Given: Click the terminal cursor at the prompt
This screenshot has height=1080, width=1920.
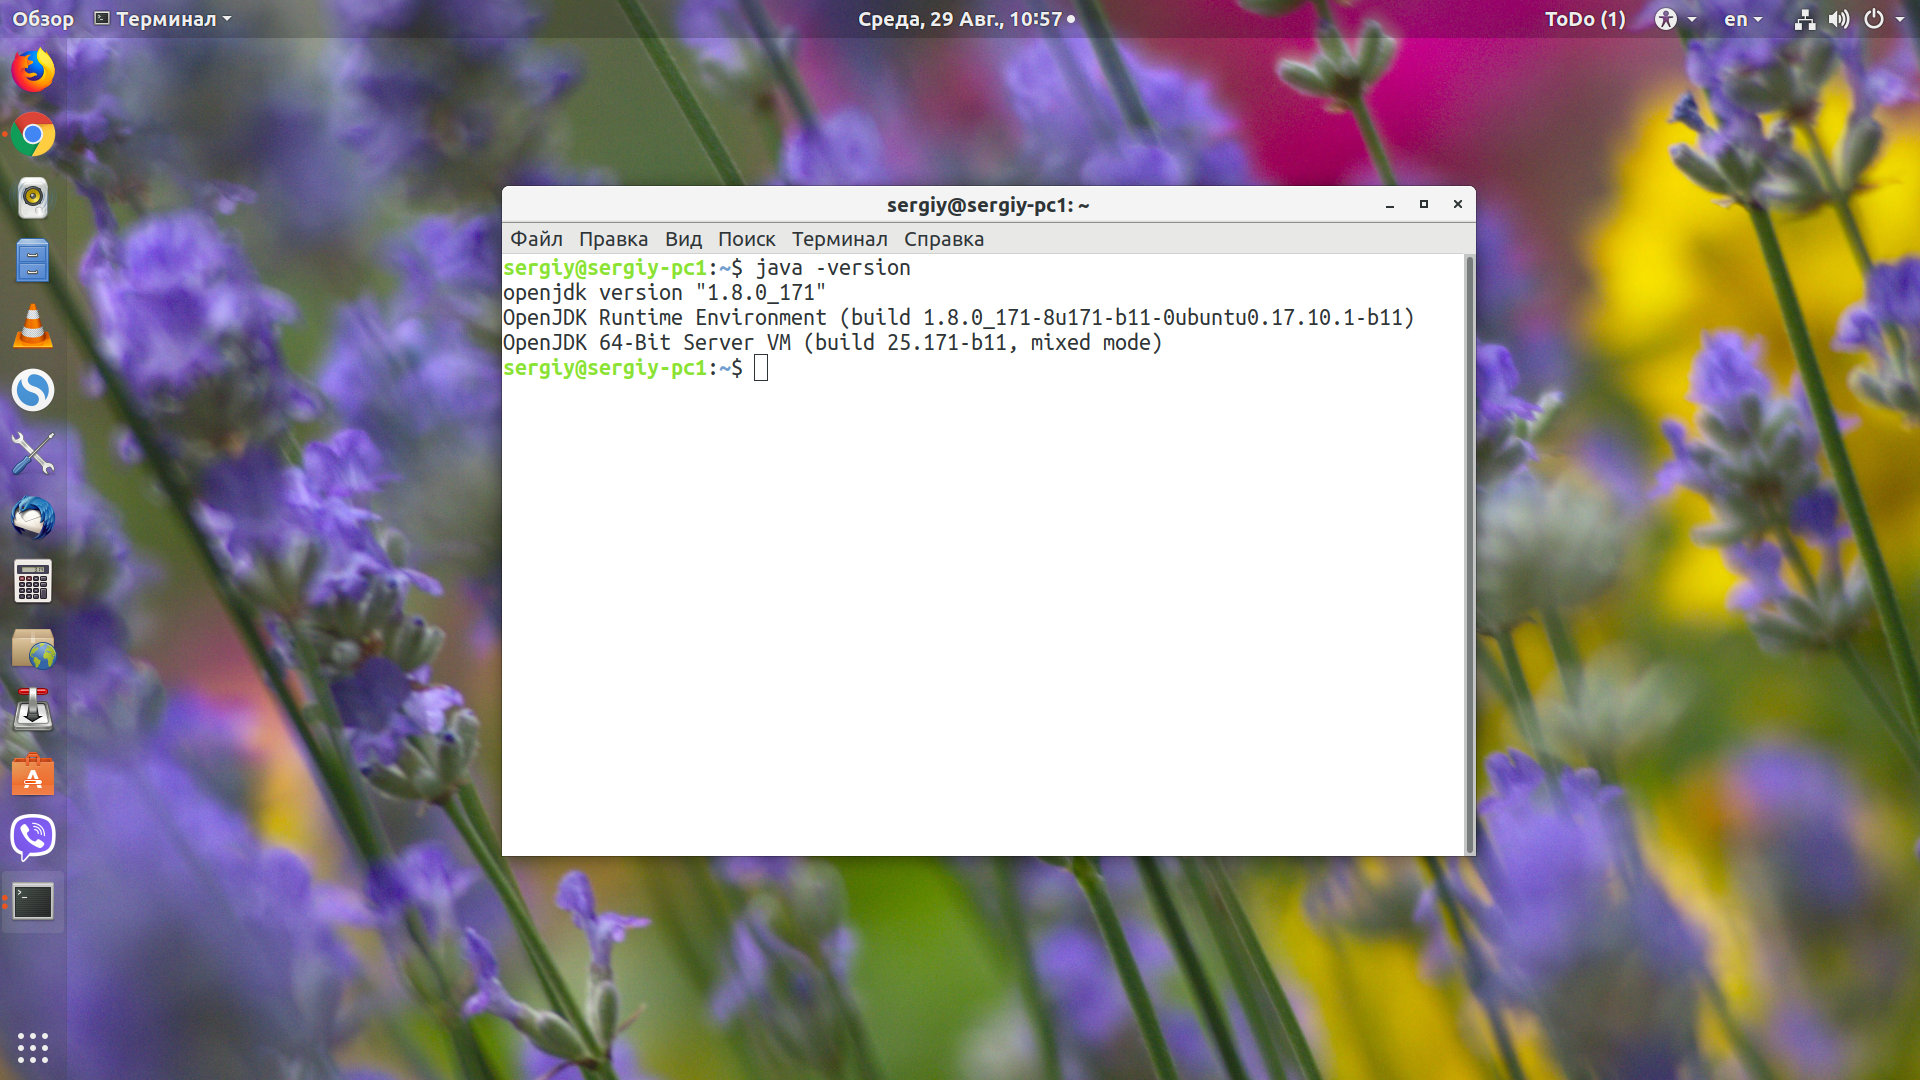Looking at the screenshot, I should 761,368.
